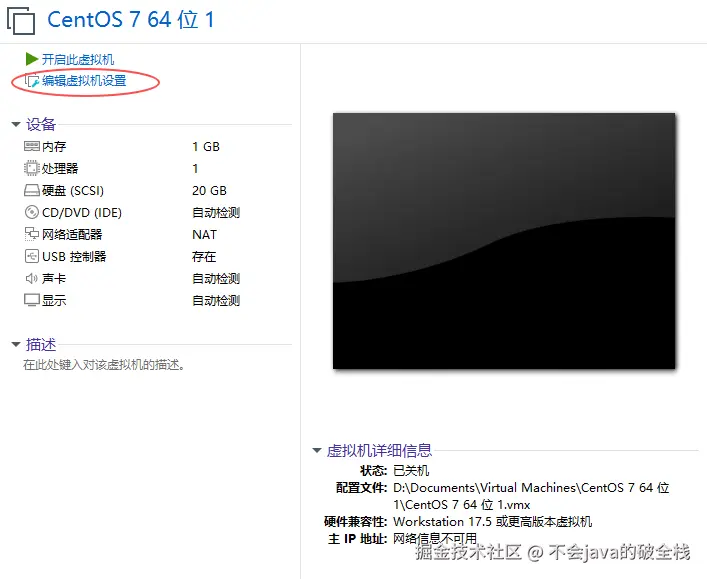707x579 pixels.
Task: Collapse the 设备 devices section
Action: (16, 124)
